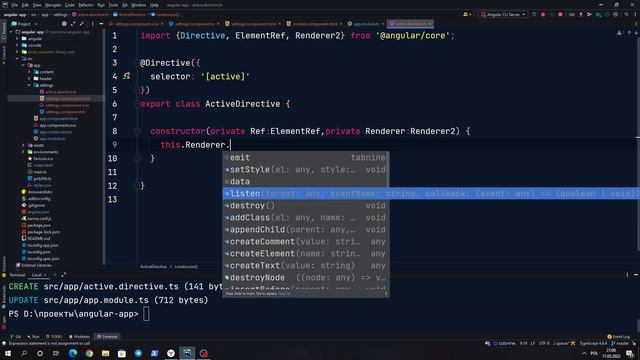This screenshot has width=640, height=360.
Task: Select createText autocomplete entry
Action: click(306, 266)
